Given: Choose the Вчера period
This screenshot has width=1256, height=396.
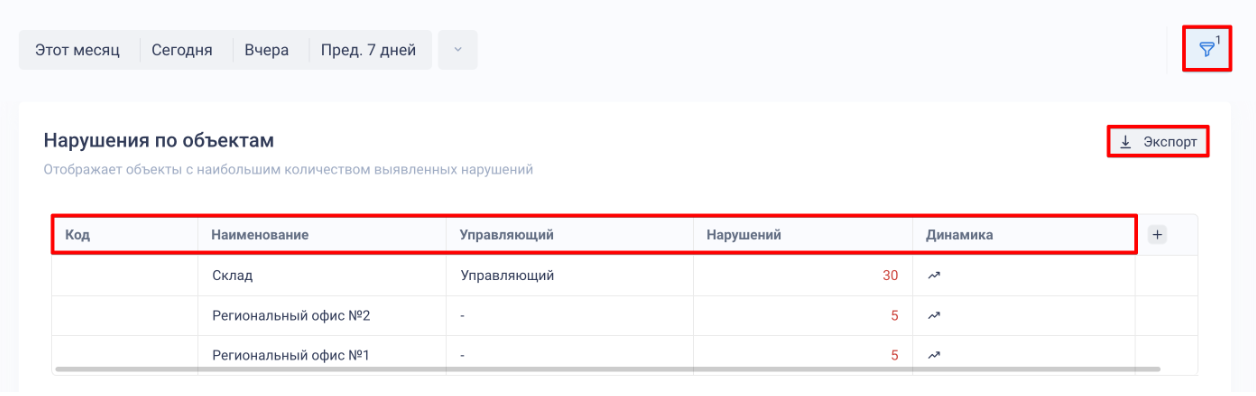Looking at the screenshot, I should click(x=267, y=50).
